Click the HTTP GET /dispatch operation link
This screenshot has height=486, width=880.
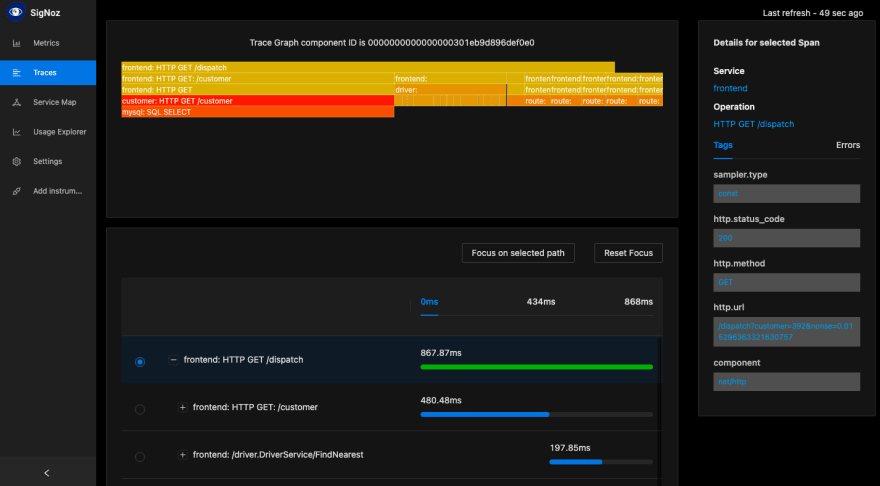753,124
